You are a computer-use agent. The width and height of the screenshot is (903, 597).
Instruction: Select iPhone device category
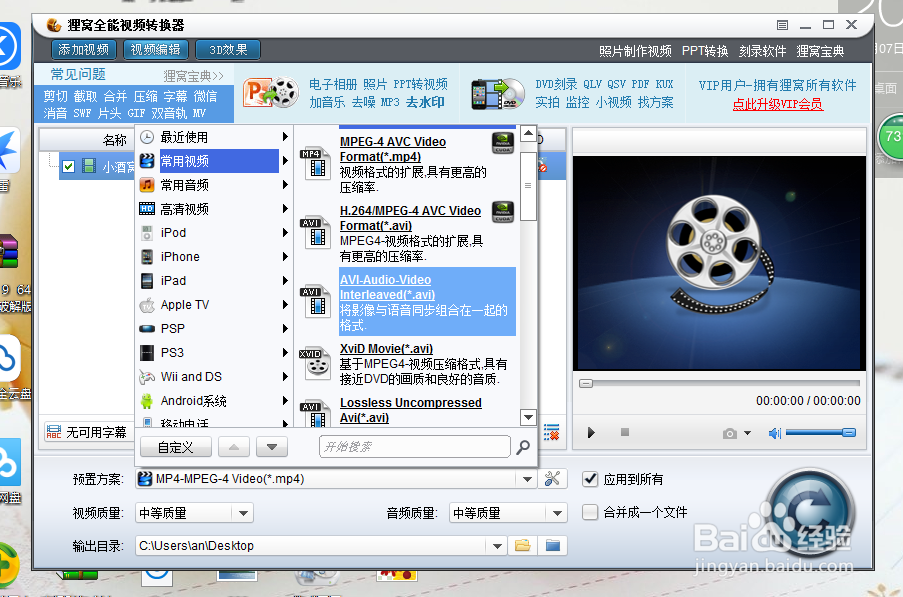coord(214,257)
